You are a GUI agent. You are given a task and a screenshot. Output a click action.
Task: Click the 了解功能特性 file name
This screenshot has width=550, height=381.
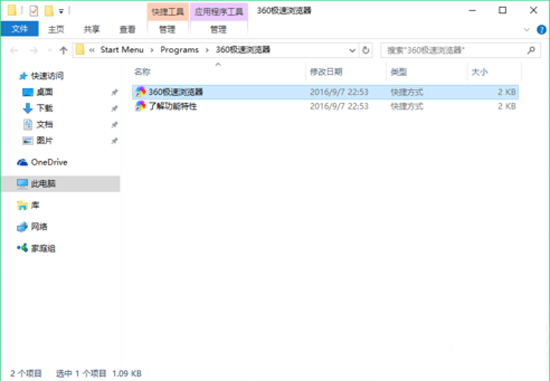click(172, 106)
